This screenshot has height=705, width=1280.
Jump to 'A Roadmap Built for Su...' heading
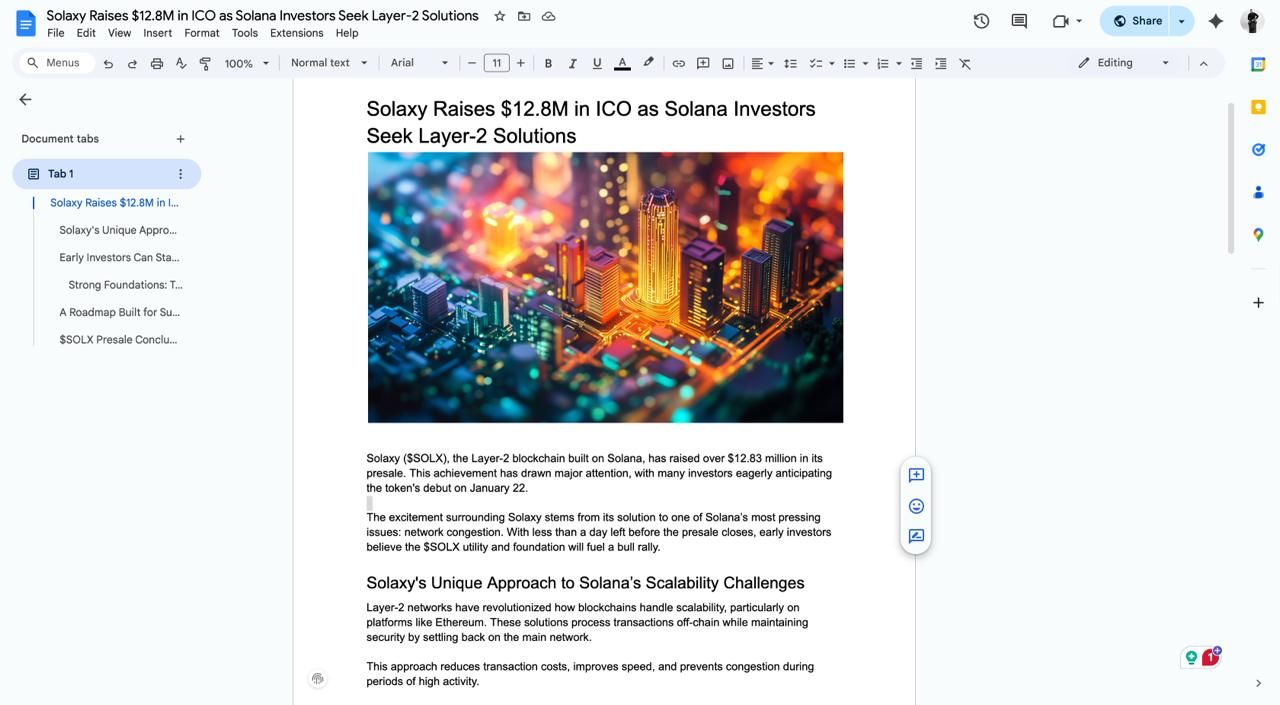[119, 312]
